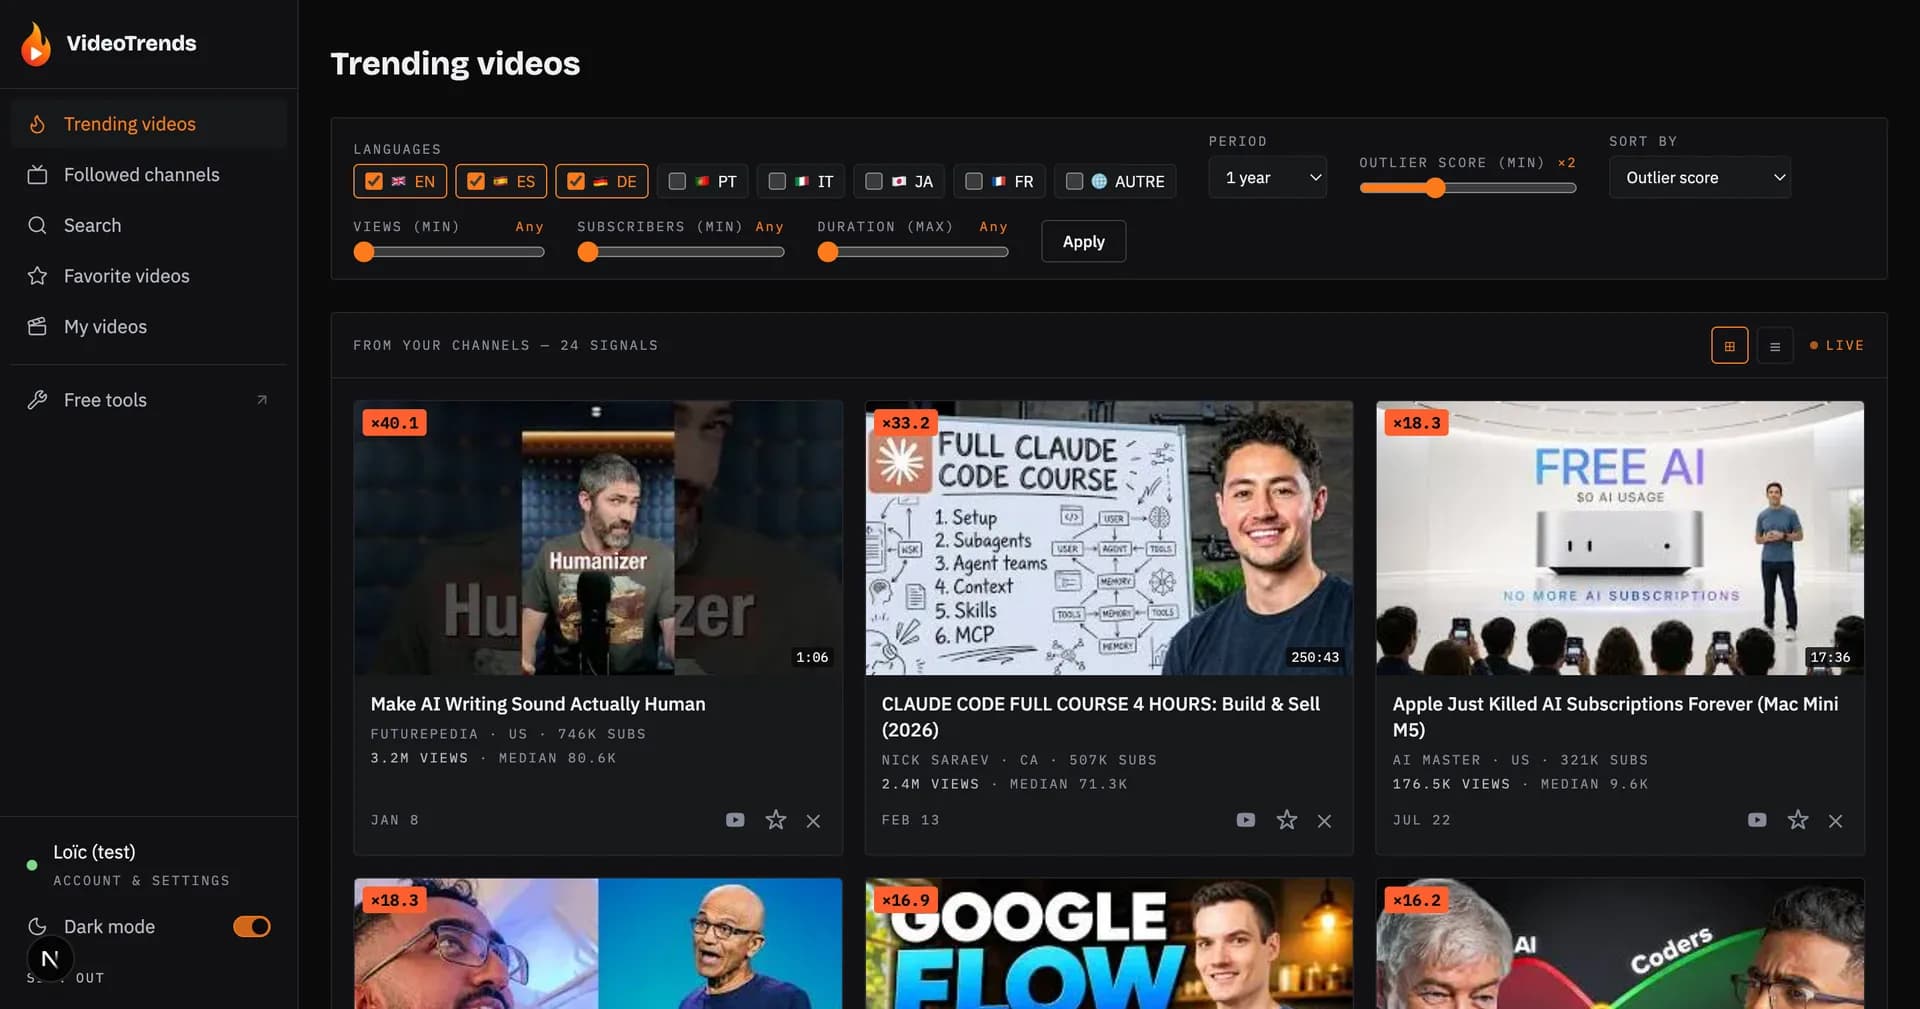Go to My videos
Viewport: 1920px width, 1009px height.
149,327
